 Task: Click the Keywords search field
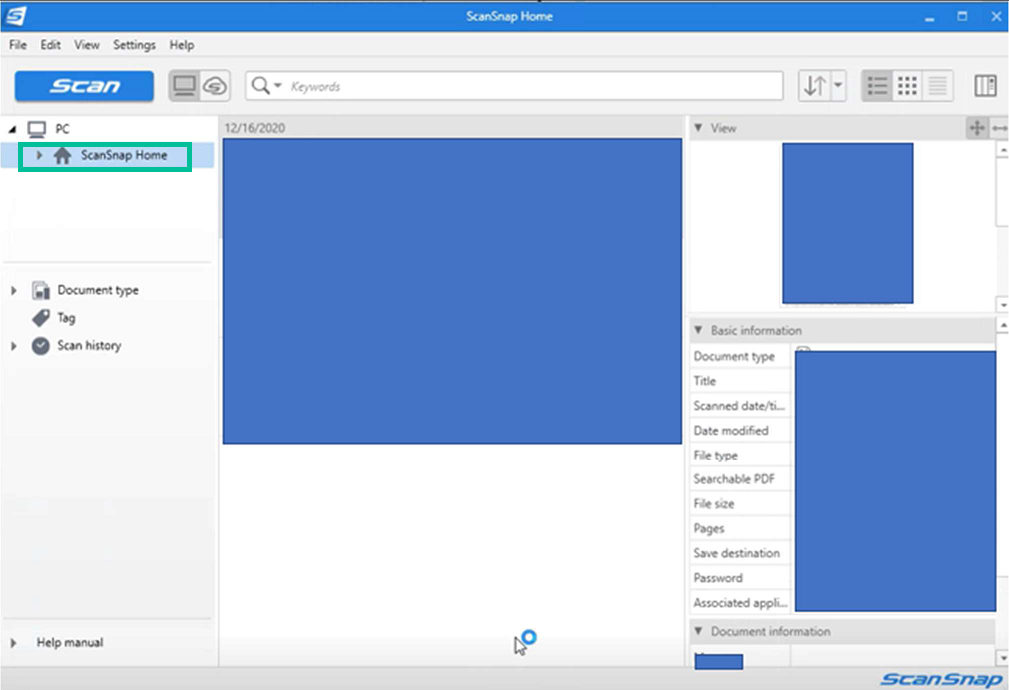[530, 86]
